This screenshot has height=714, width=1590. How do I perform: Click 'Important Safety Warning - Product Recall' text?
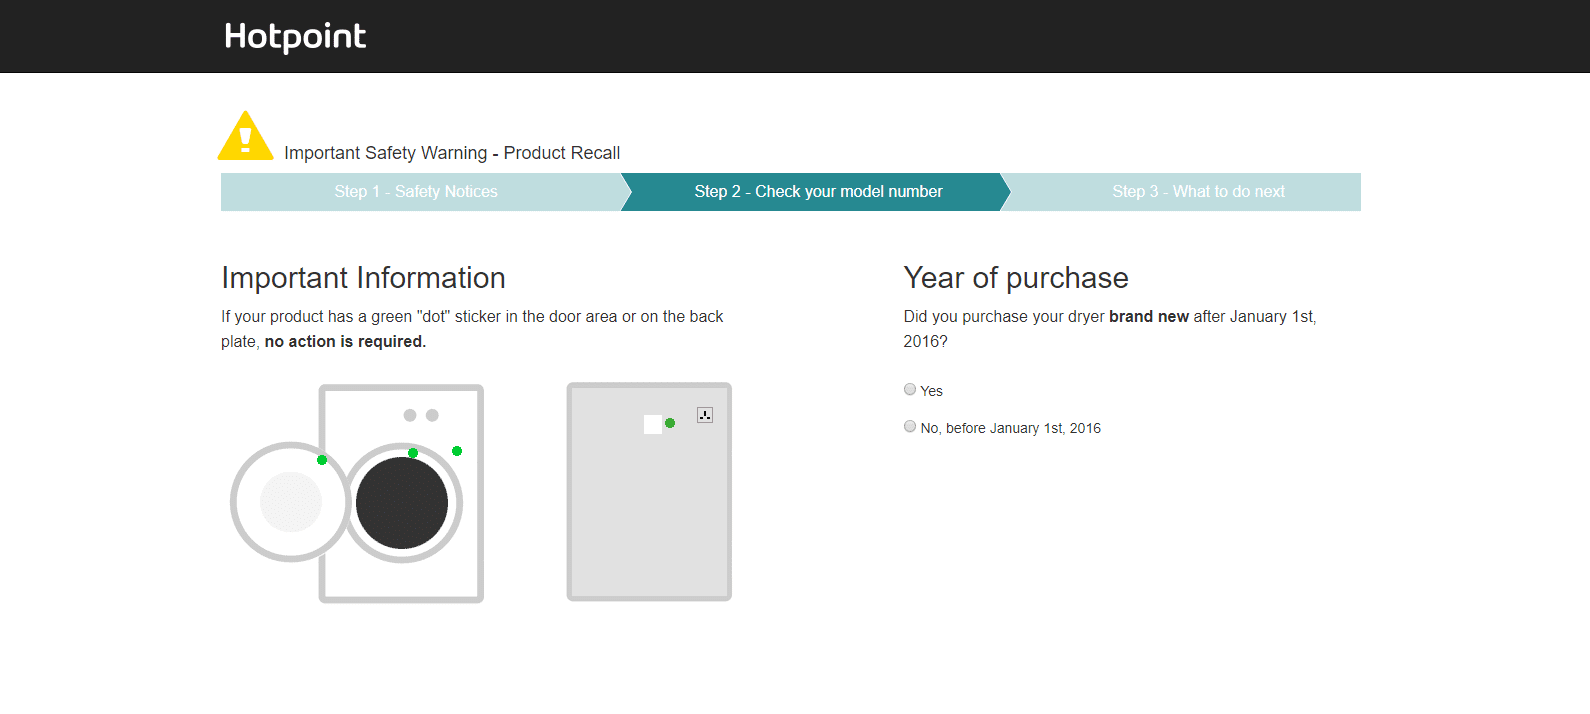coord(452,153)
